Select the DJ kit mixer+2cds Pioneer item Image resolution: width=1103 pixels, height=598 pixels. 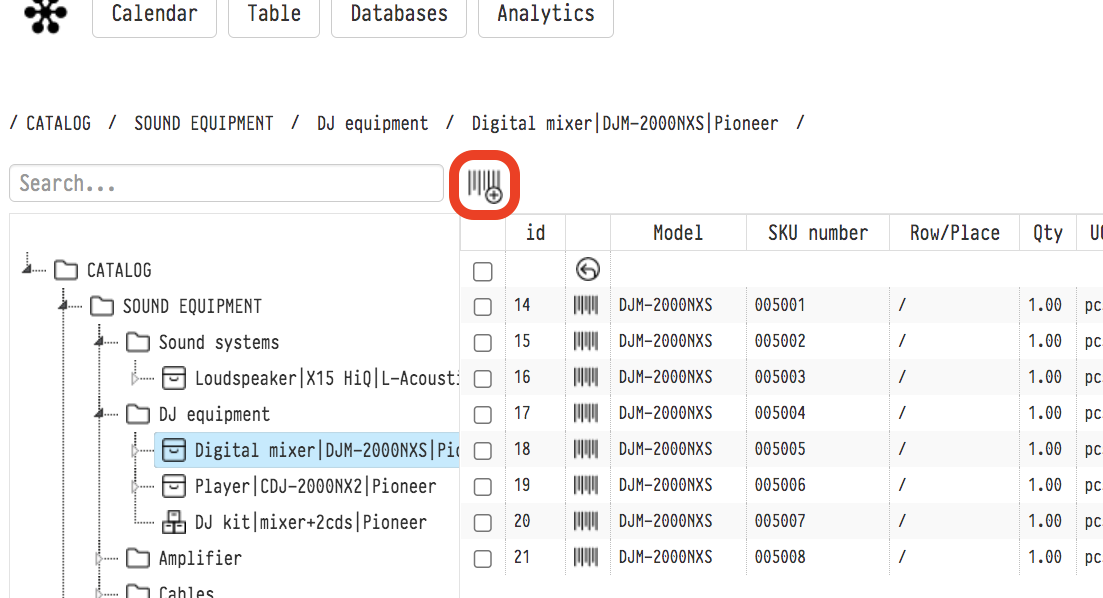[x=310, y=522]
